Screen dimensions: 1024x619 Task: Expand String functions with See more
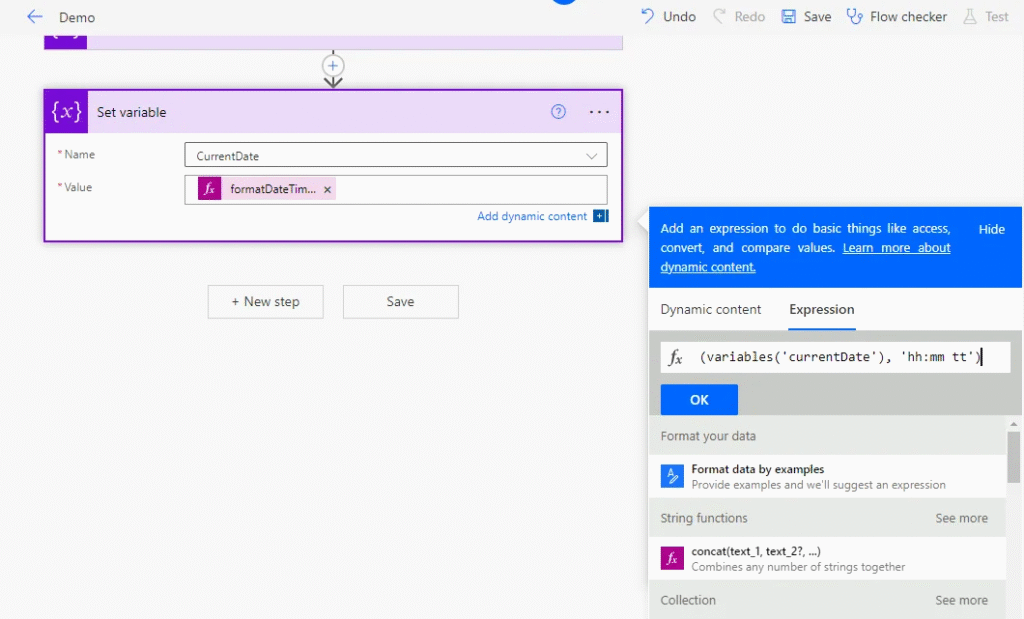(x=961, y=518)
